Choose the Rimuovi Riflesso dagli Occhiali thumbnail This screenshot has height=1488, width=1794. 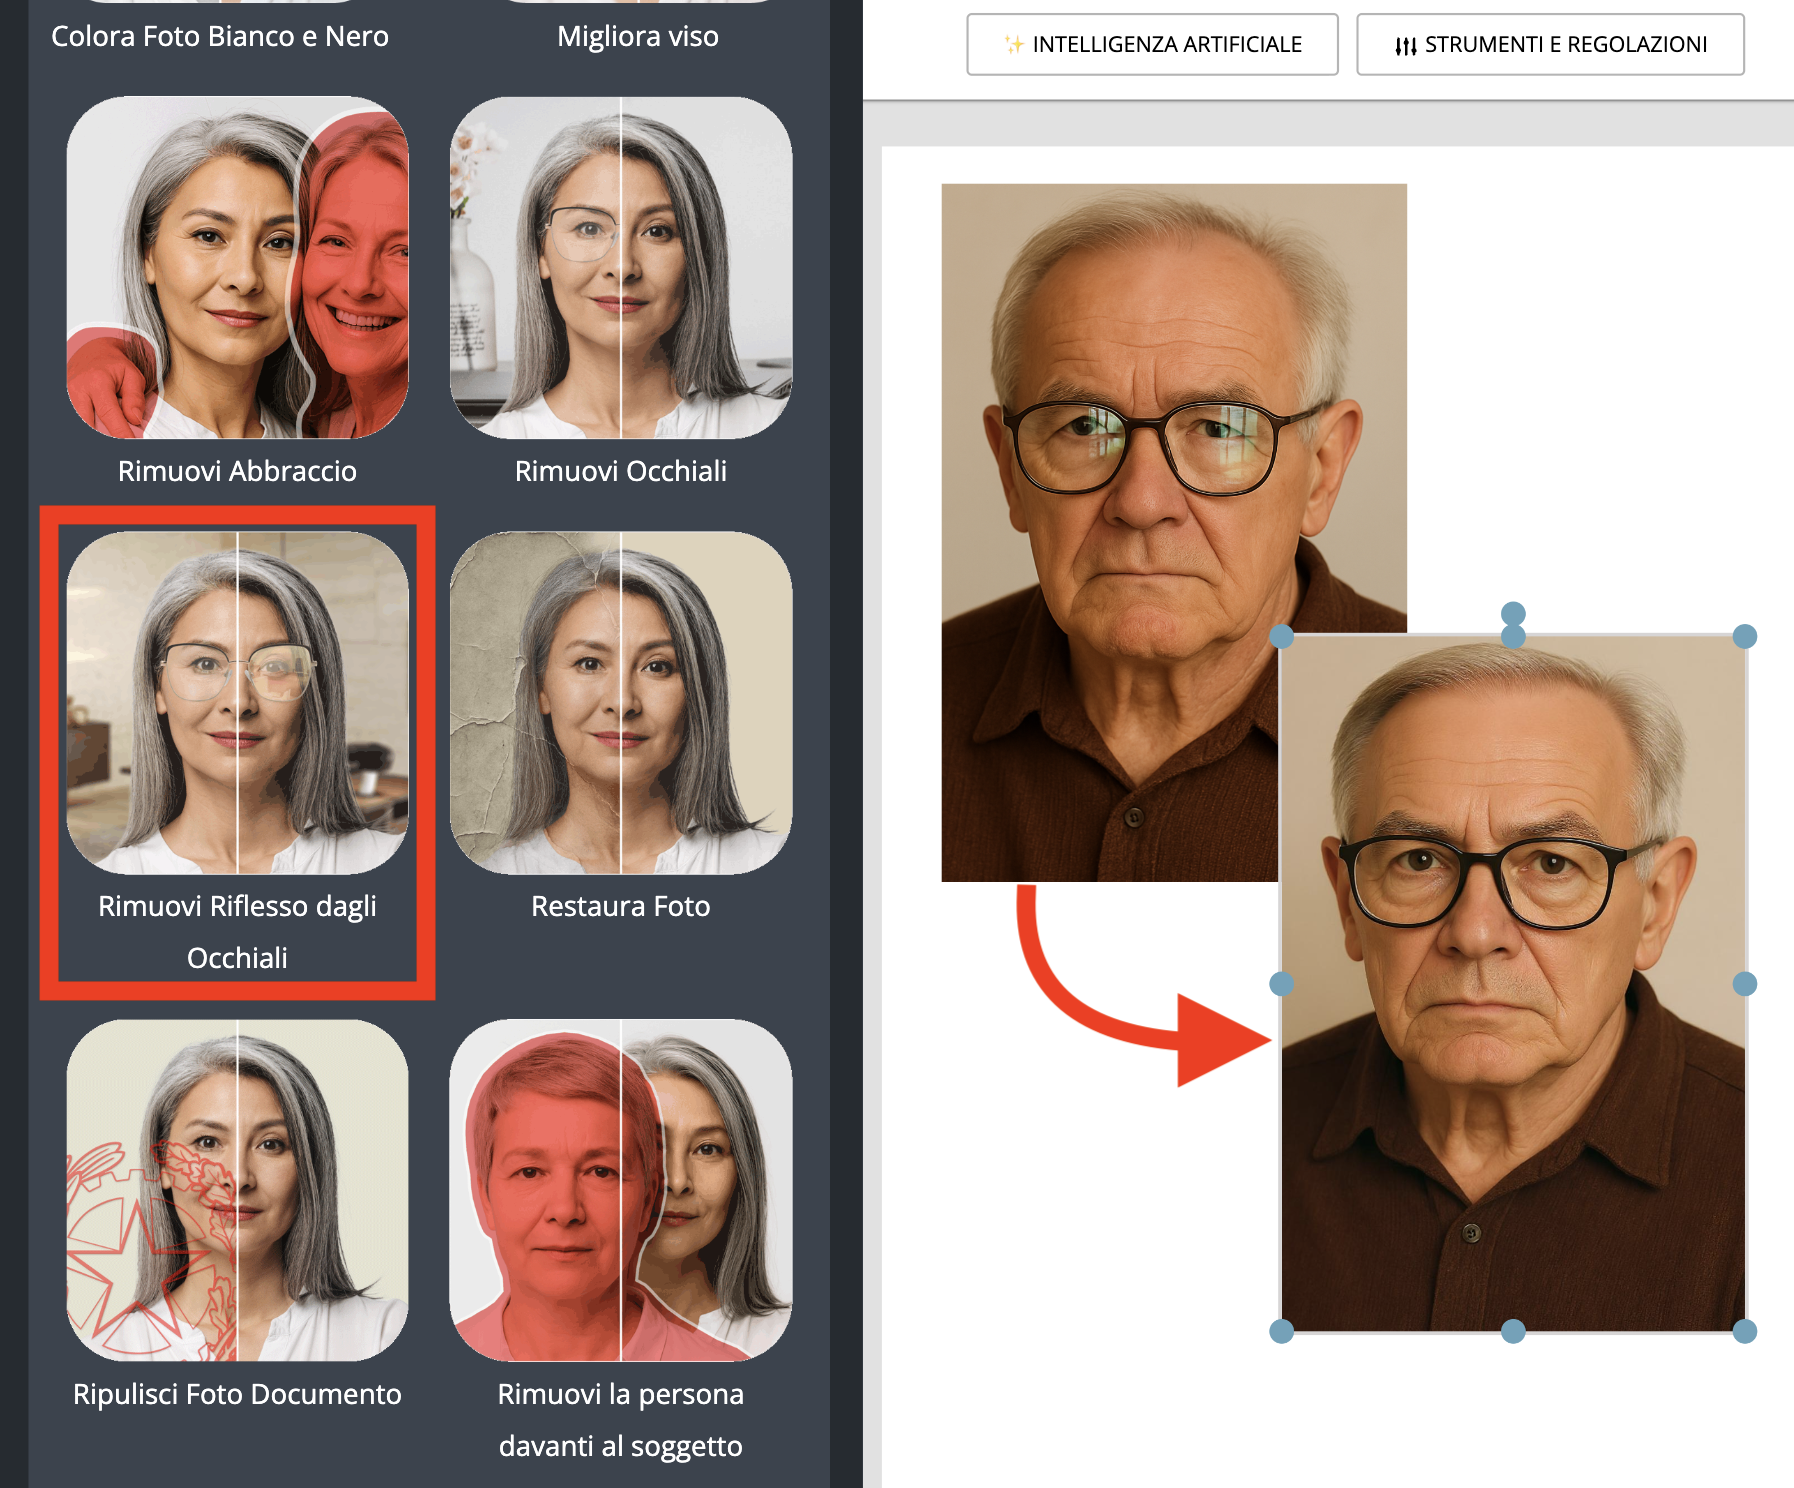(237, 702)
